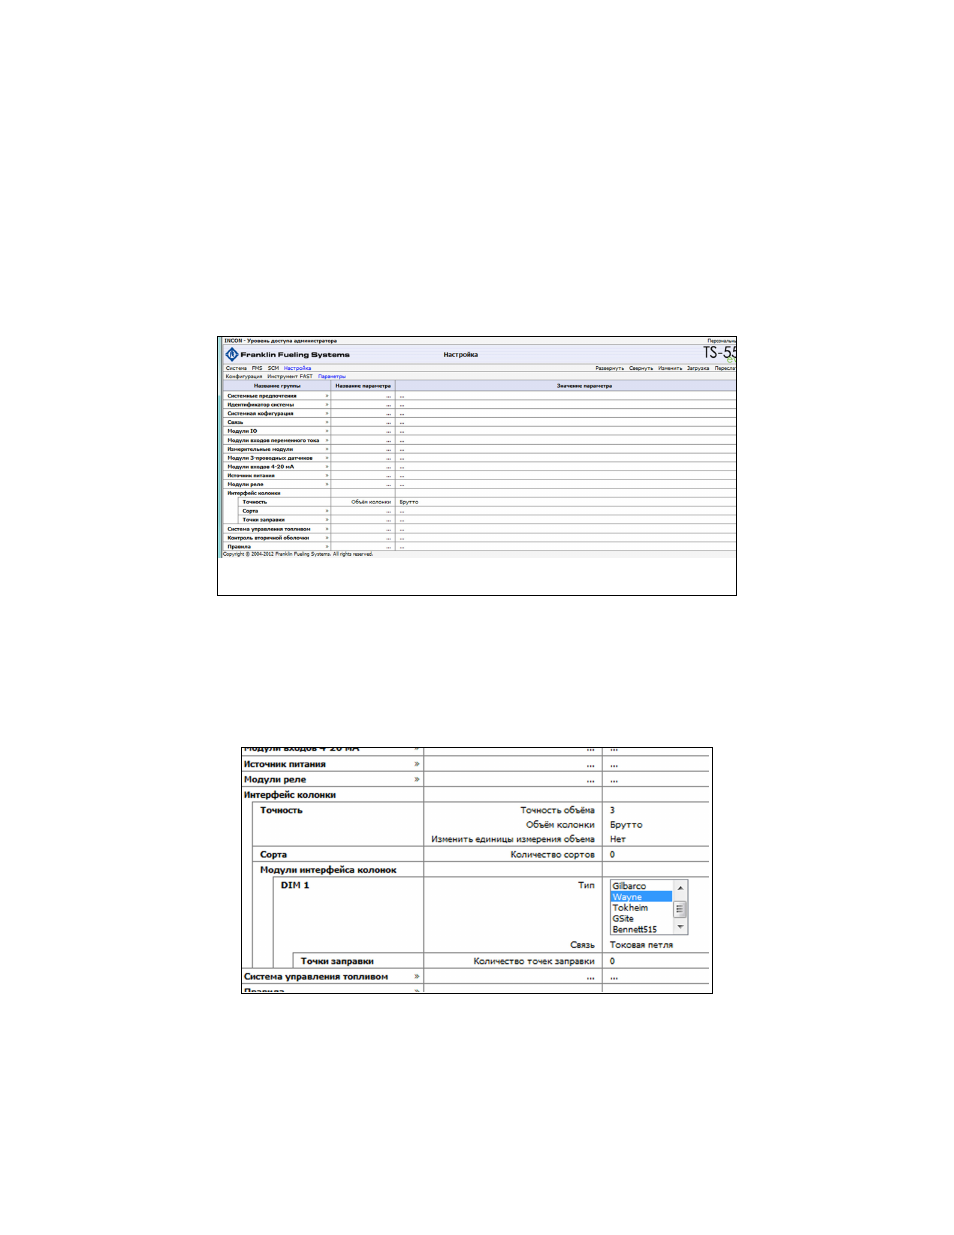Switch to the Конфигурация submenu

click(x=243, y=376)
